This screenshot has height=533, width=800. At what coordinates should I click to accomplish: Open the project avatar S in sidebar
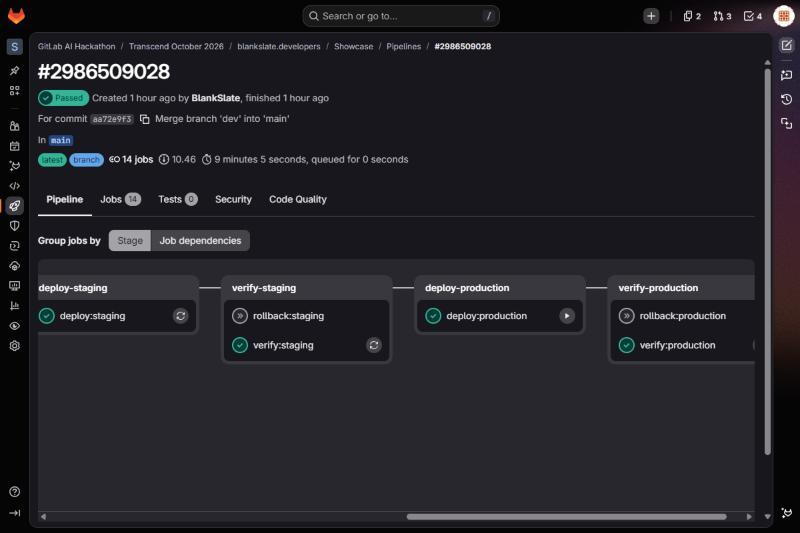[14, 47]
